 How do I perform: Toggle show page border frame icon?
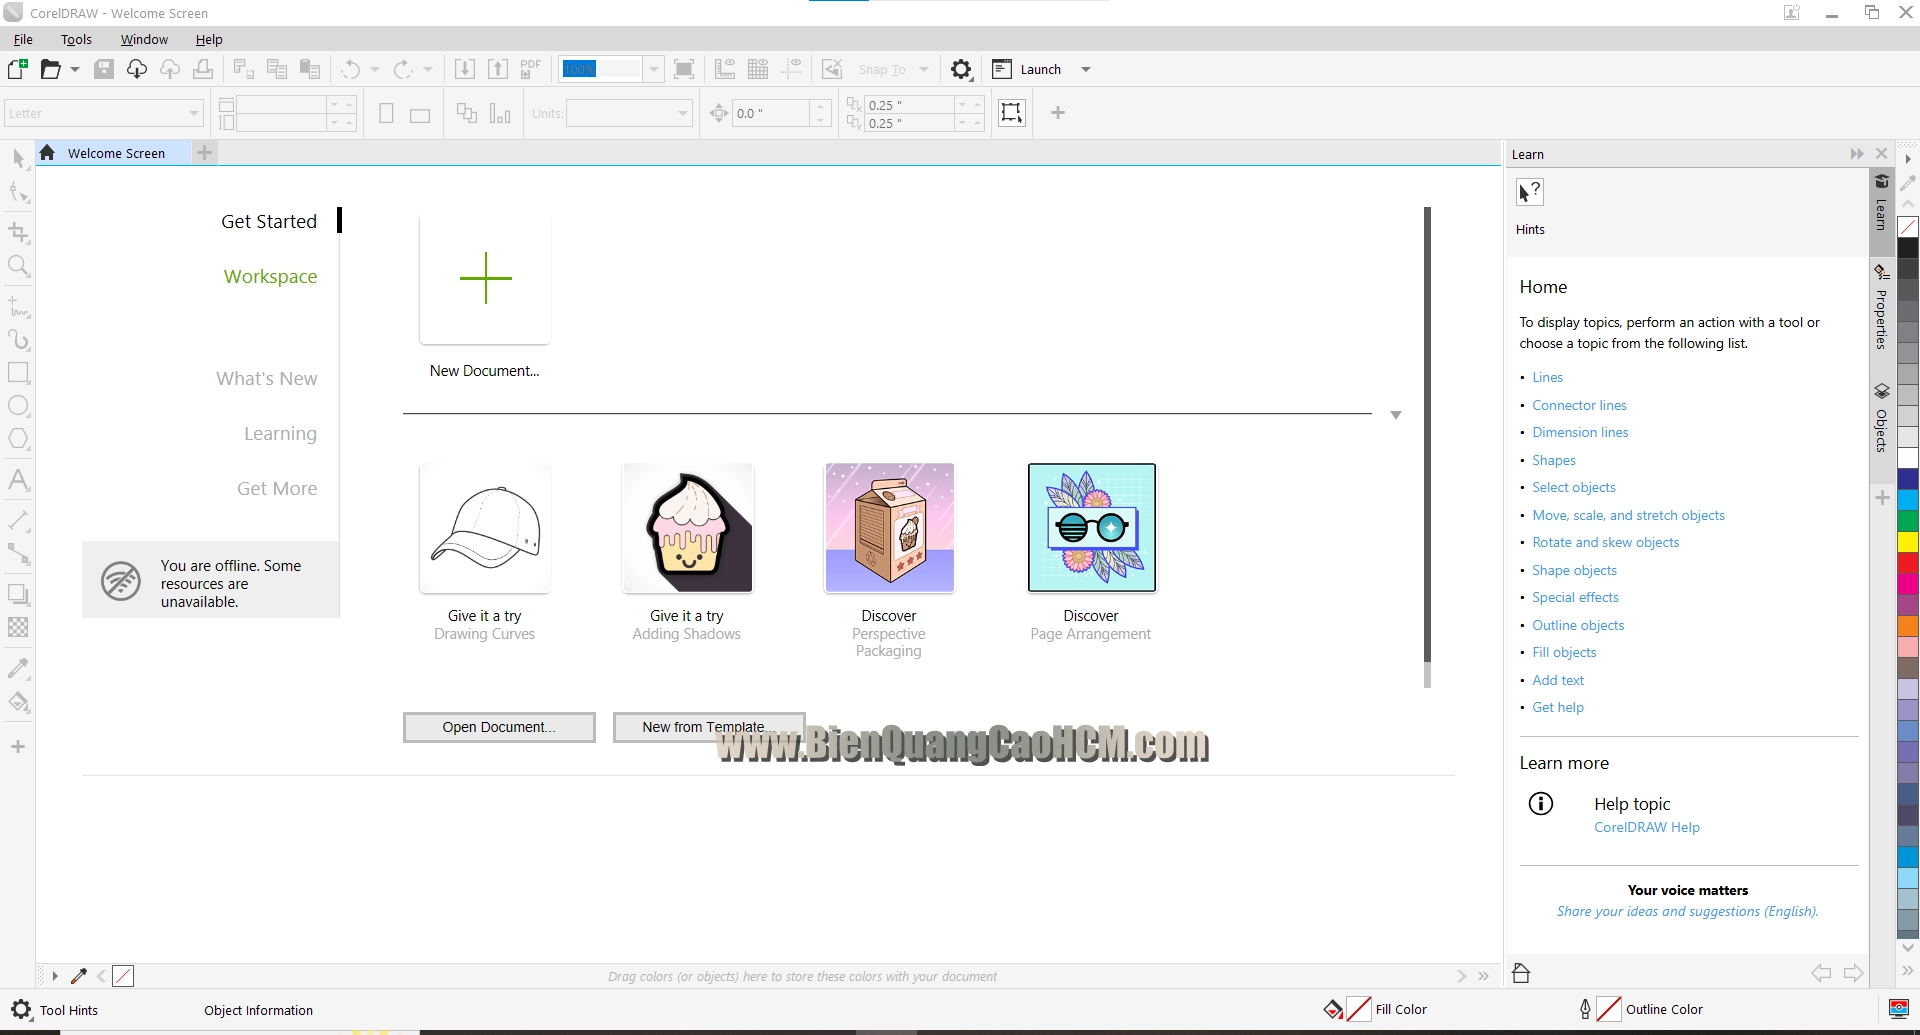1012,112
